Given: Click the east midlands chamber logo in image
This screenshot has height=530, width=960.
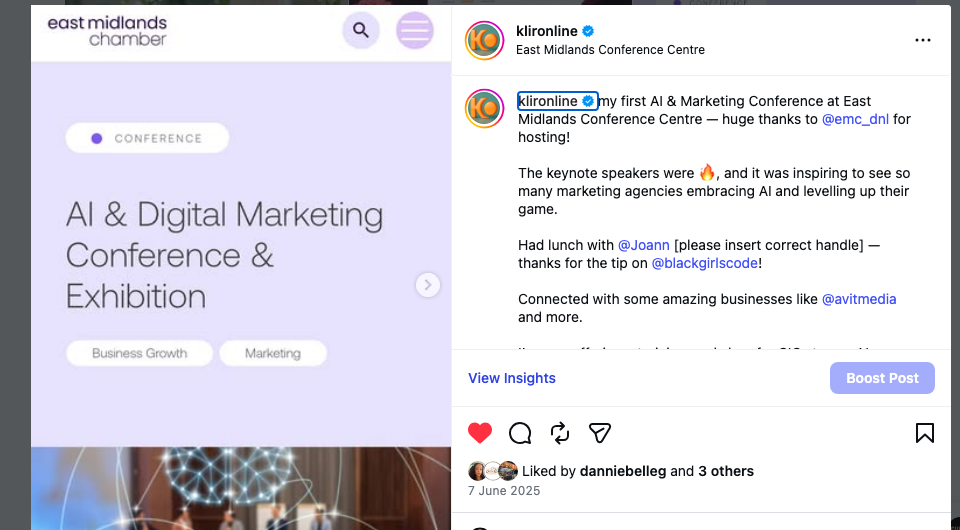Looking at the screenshot, I should [107, 31].
